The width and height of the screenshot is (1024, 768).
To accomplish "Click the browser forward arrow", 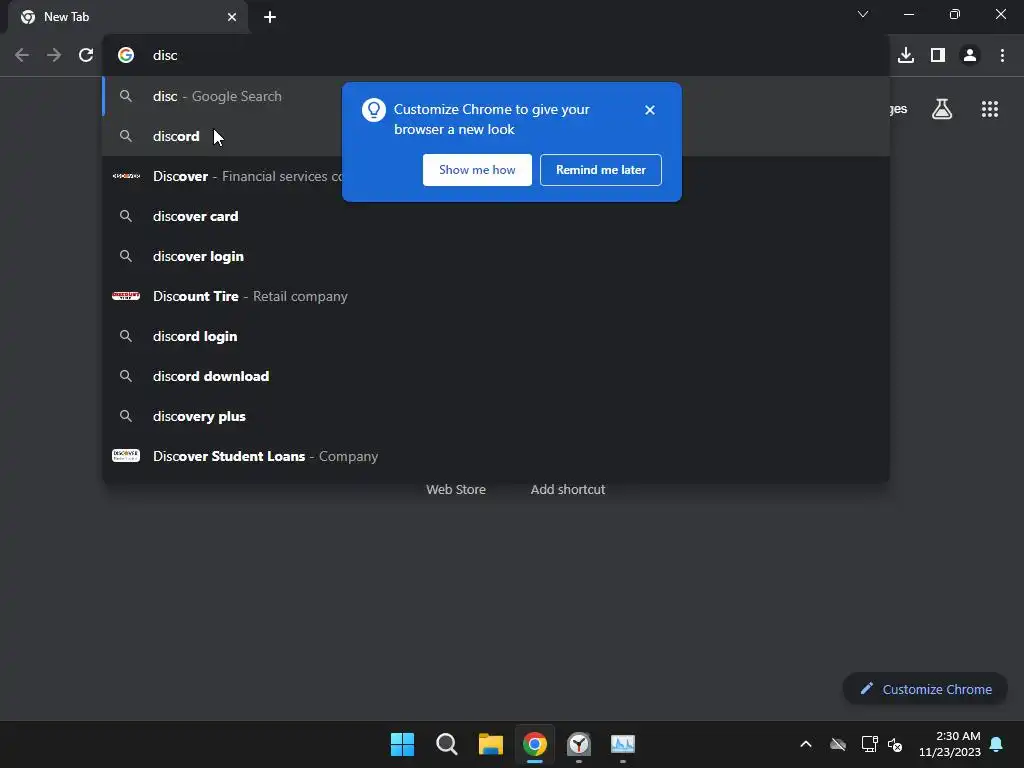I will 54,55.
